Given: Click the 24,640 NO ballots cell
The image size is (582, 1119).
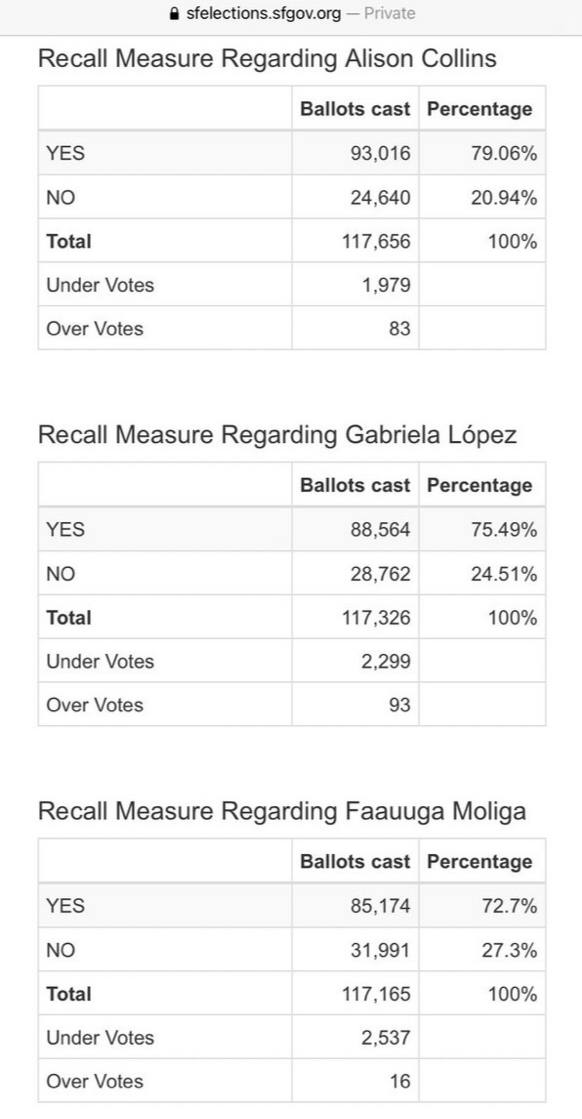Looking at the screenshot, I should (x=355, y=197).
